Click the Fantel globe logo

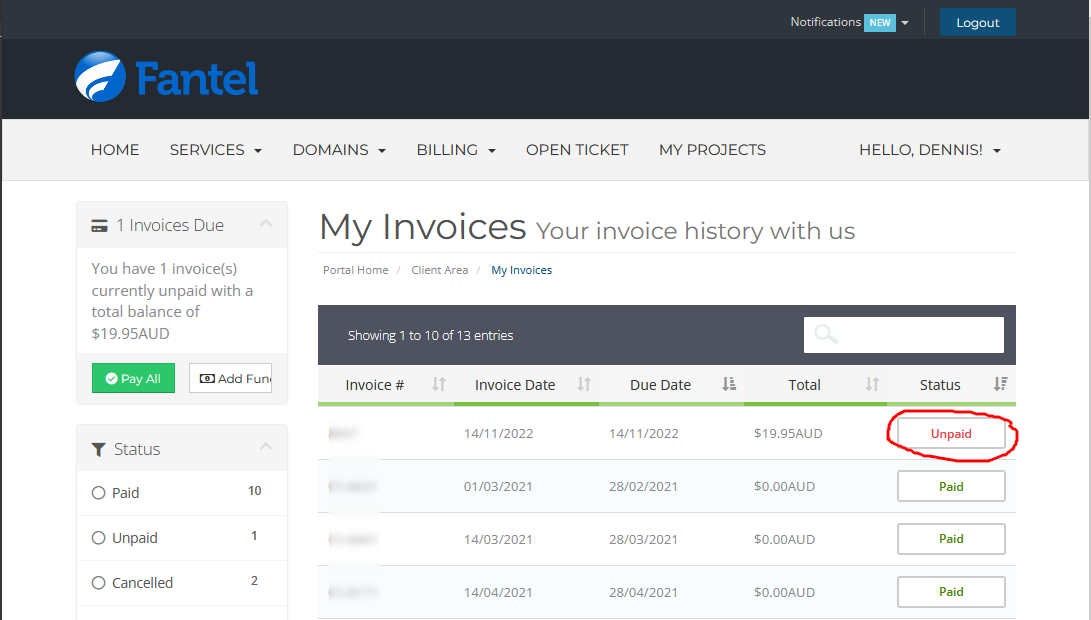tap(100, 77)
